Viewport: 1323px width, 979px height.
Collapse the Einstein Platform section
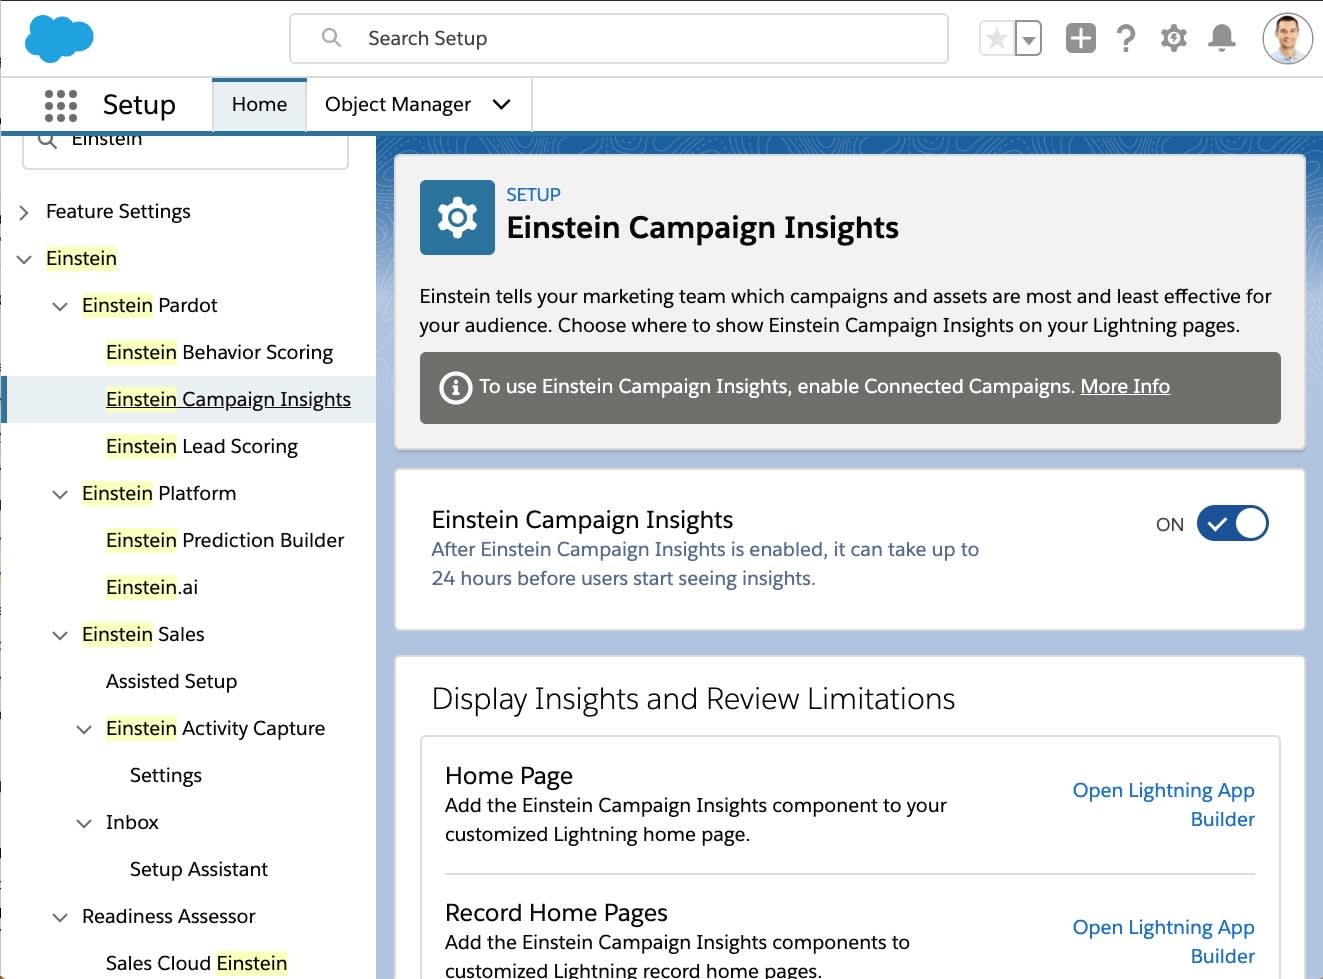pos(60,494)
